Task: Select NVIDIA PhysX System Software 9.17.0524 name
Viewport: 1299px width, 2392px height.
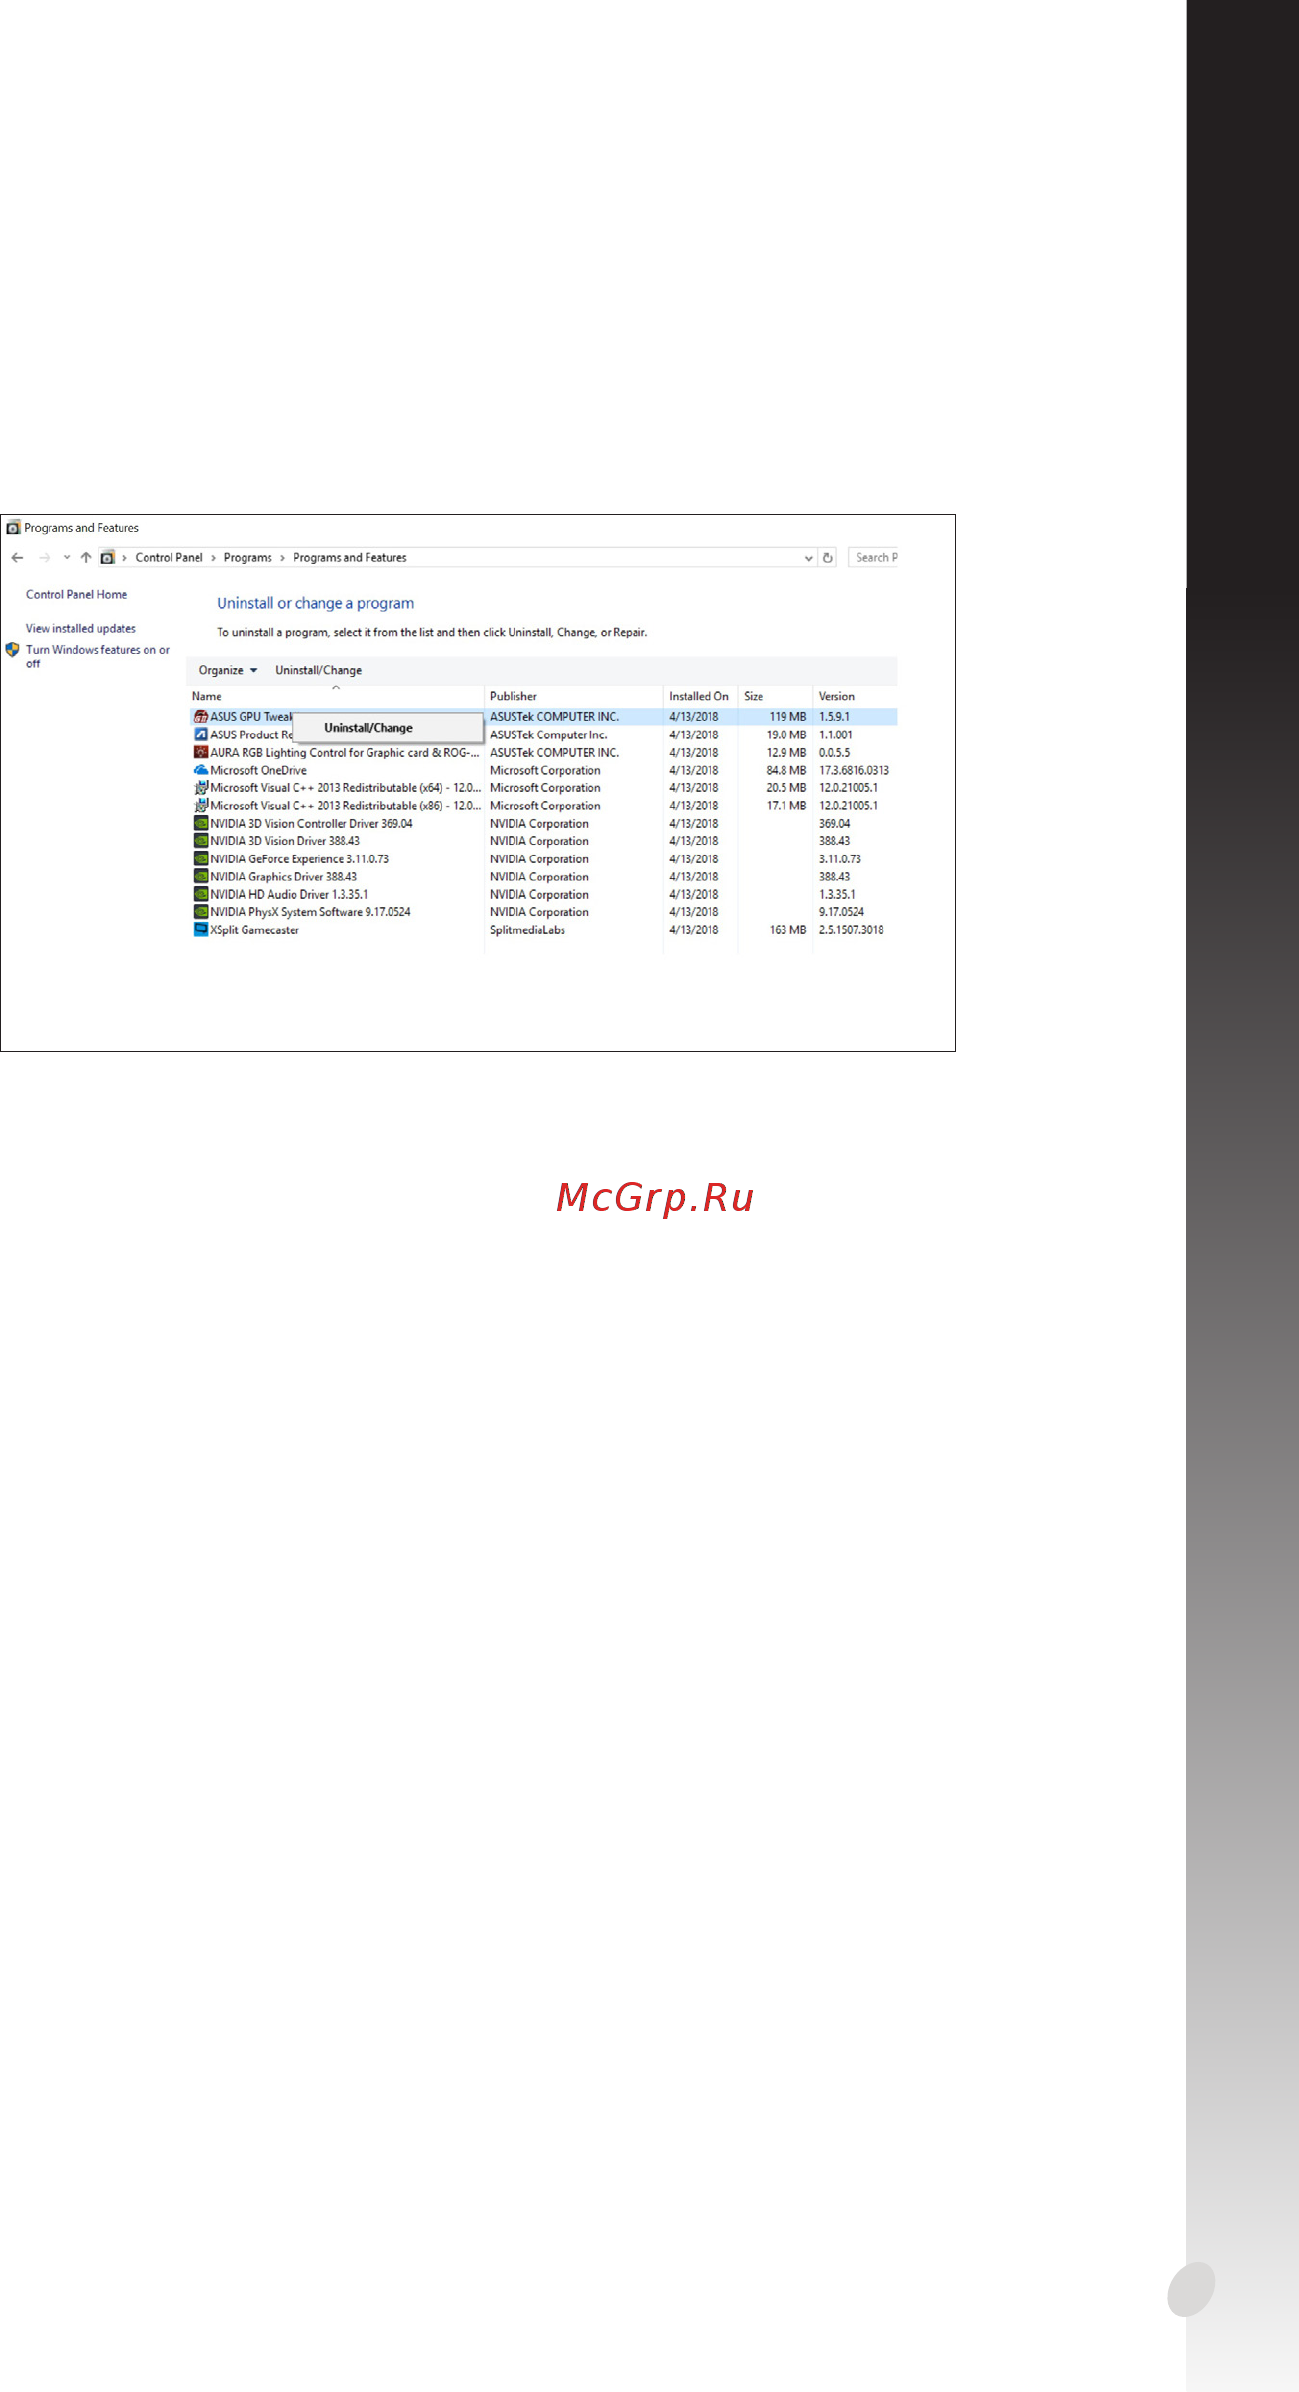Action: [311, 912]
